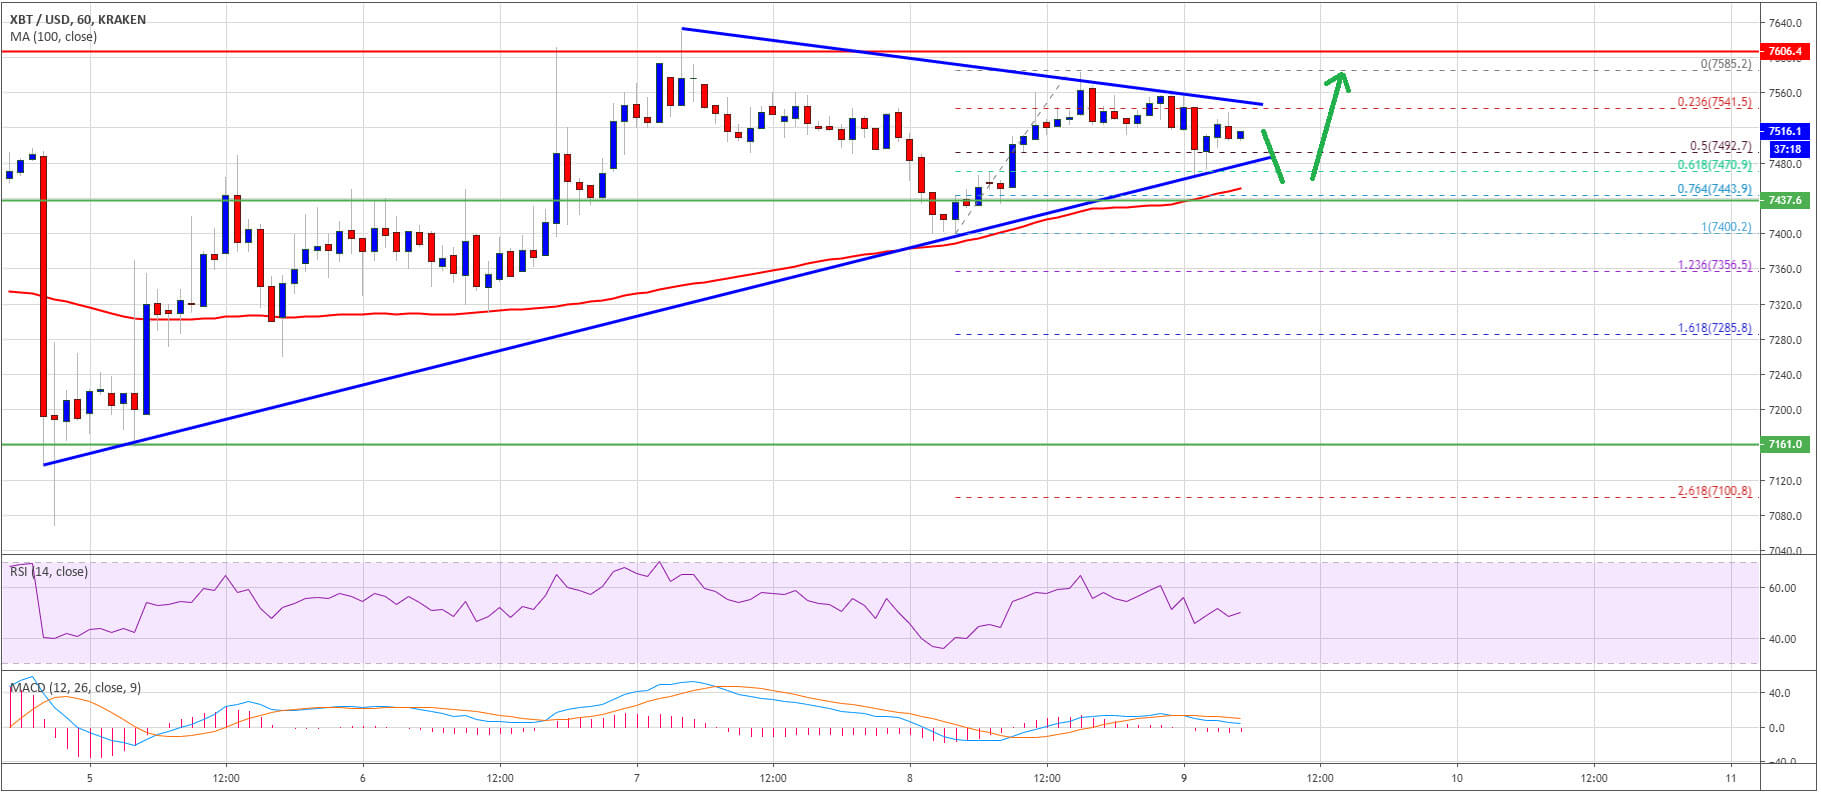Image resolution: width=1821 pixels, height=794 pixels.
Task: Click the day 5 time axis label
Action: coord(89,778)
